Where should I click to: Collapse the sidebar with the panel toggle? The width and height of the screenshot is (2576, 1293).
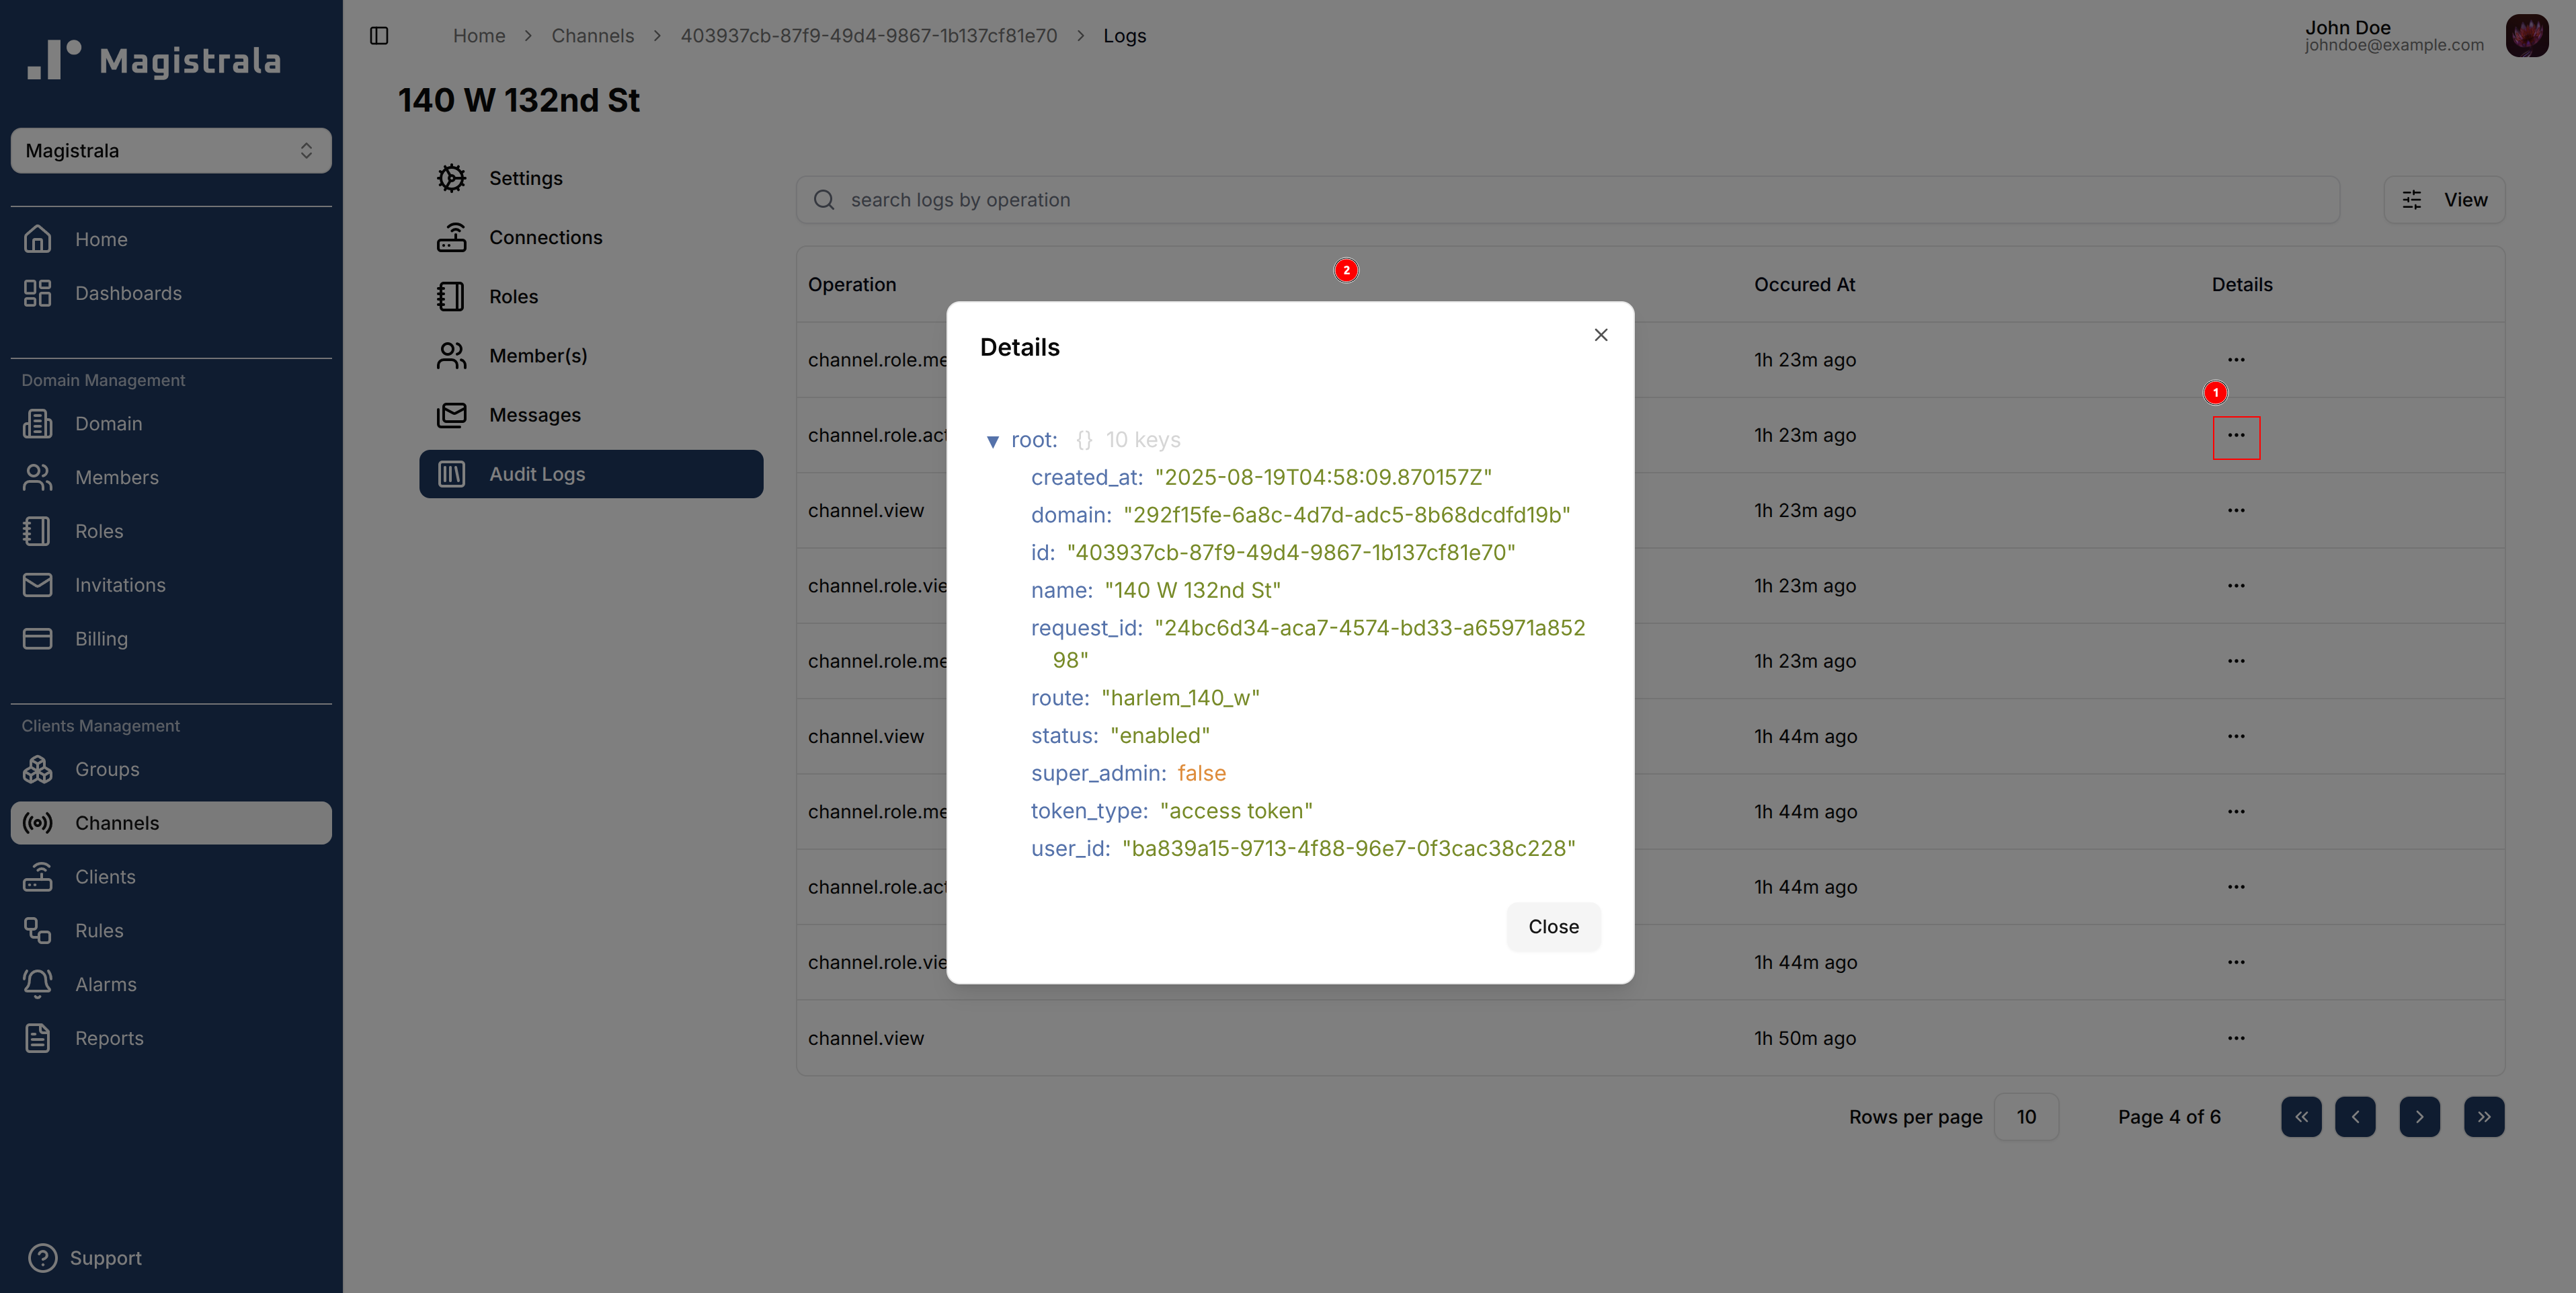point(379,35)
